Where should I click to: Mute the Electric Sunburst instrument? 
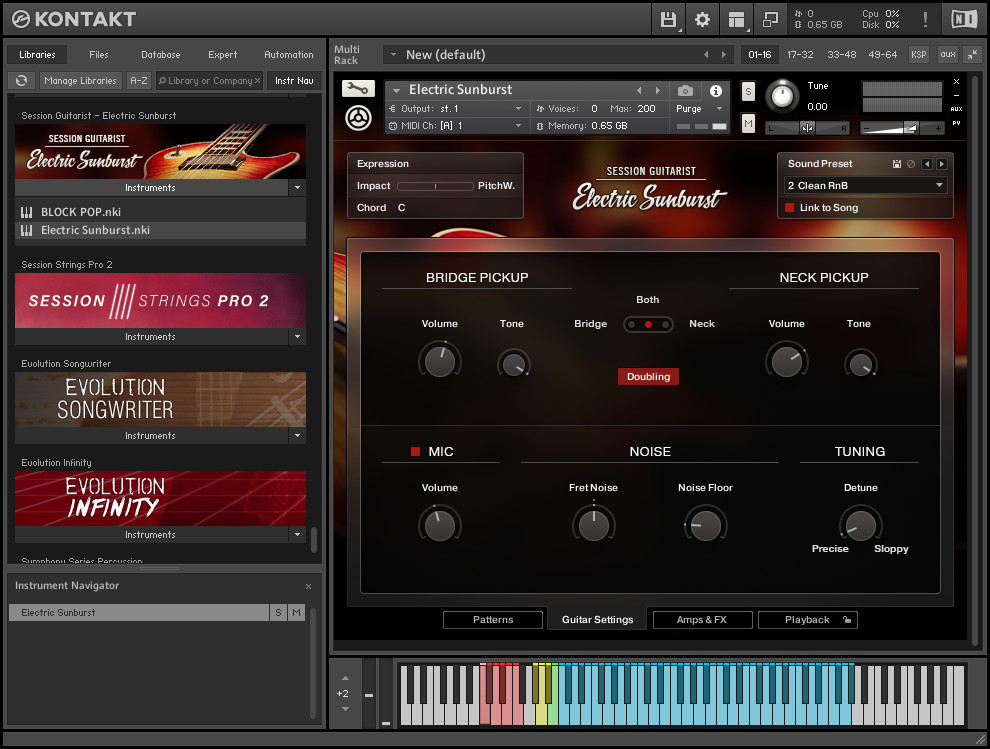pyautogui.click(x=748, y=123)
